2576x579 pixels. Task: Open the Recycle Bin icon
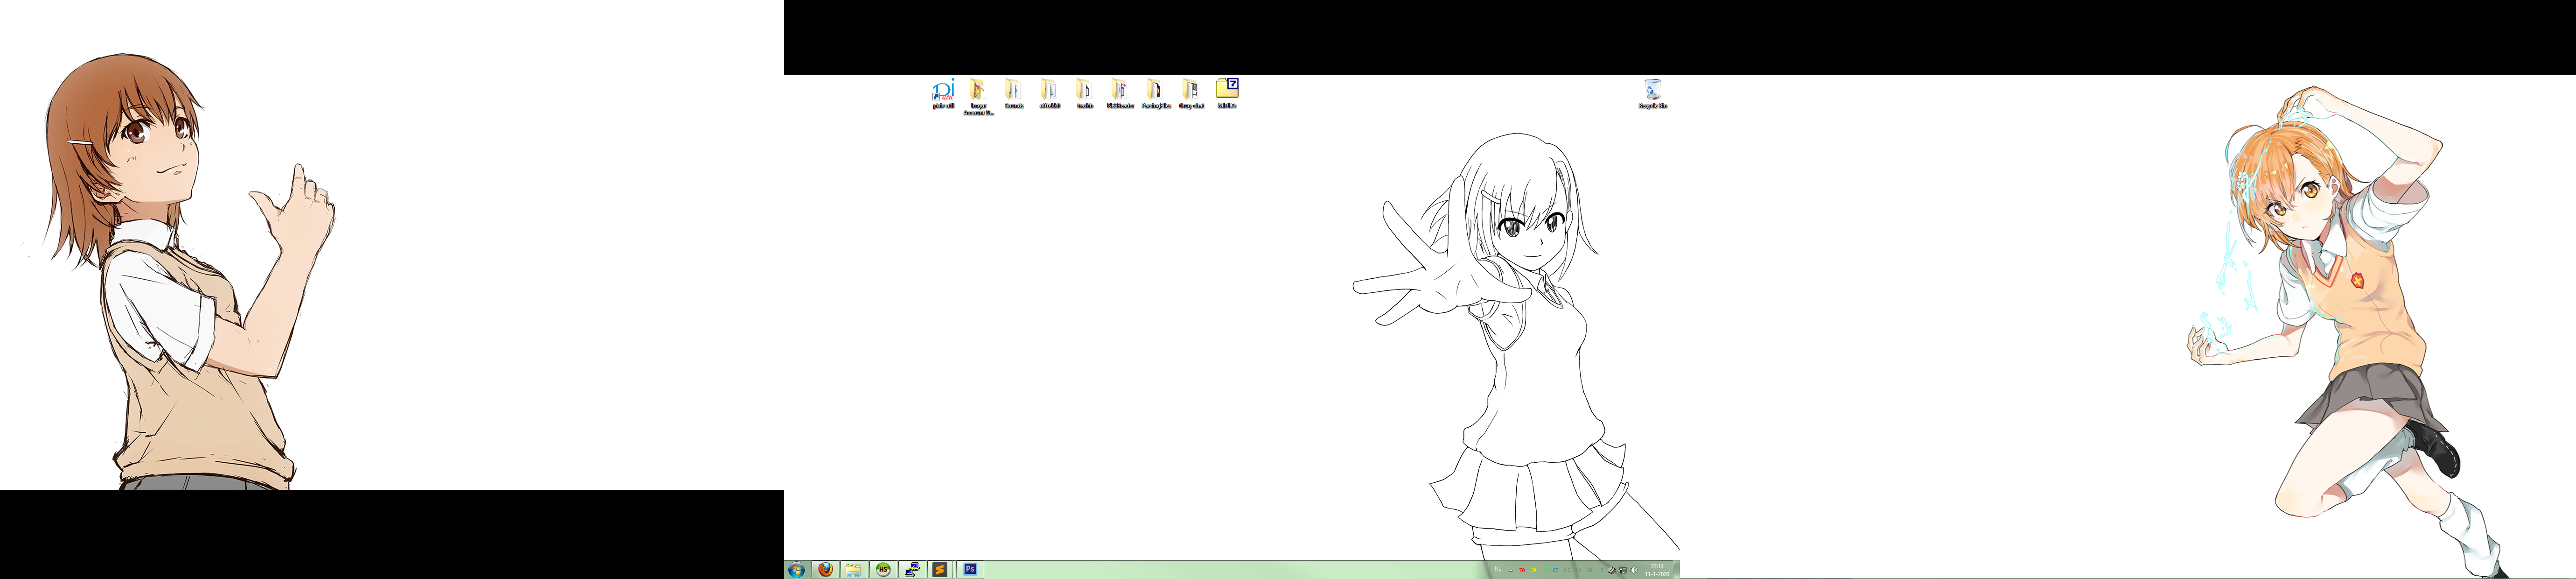(x=1652, y=94)
